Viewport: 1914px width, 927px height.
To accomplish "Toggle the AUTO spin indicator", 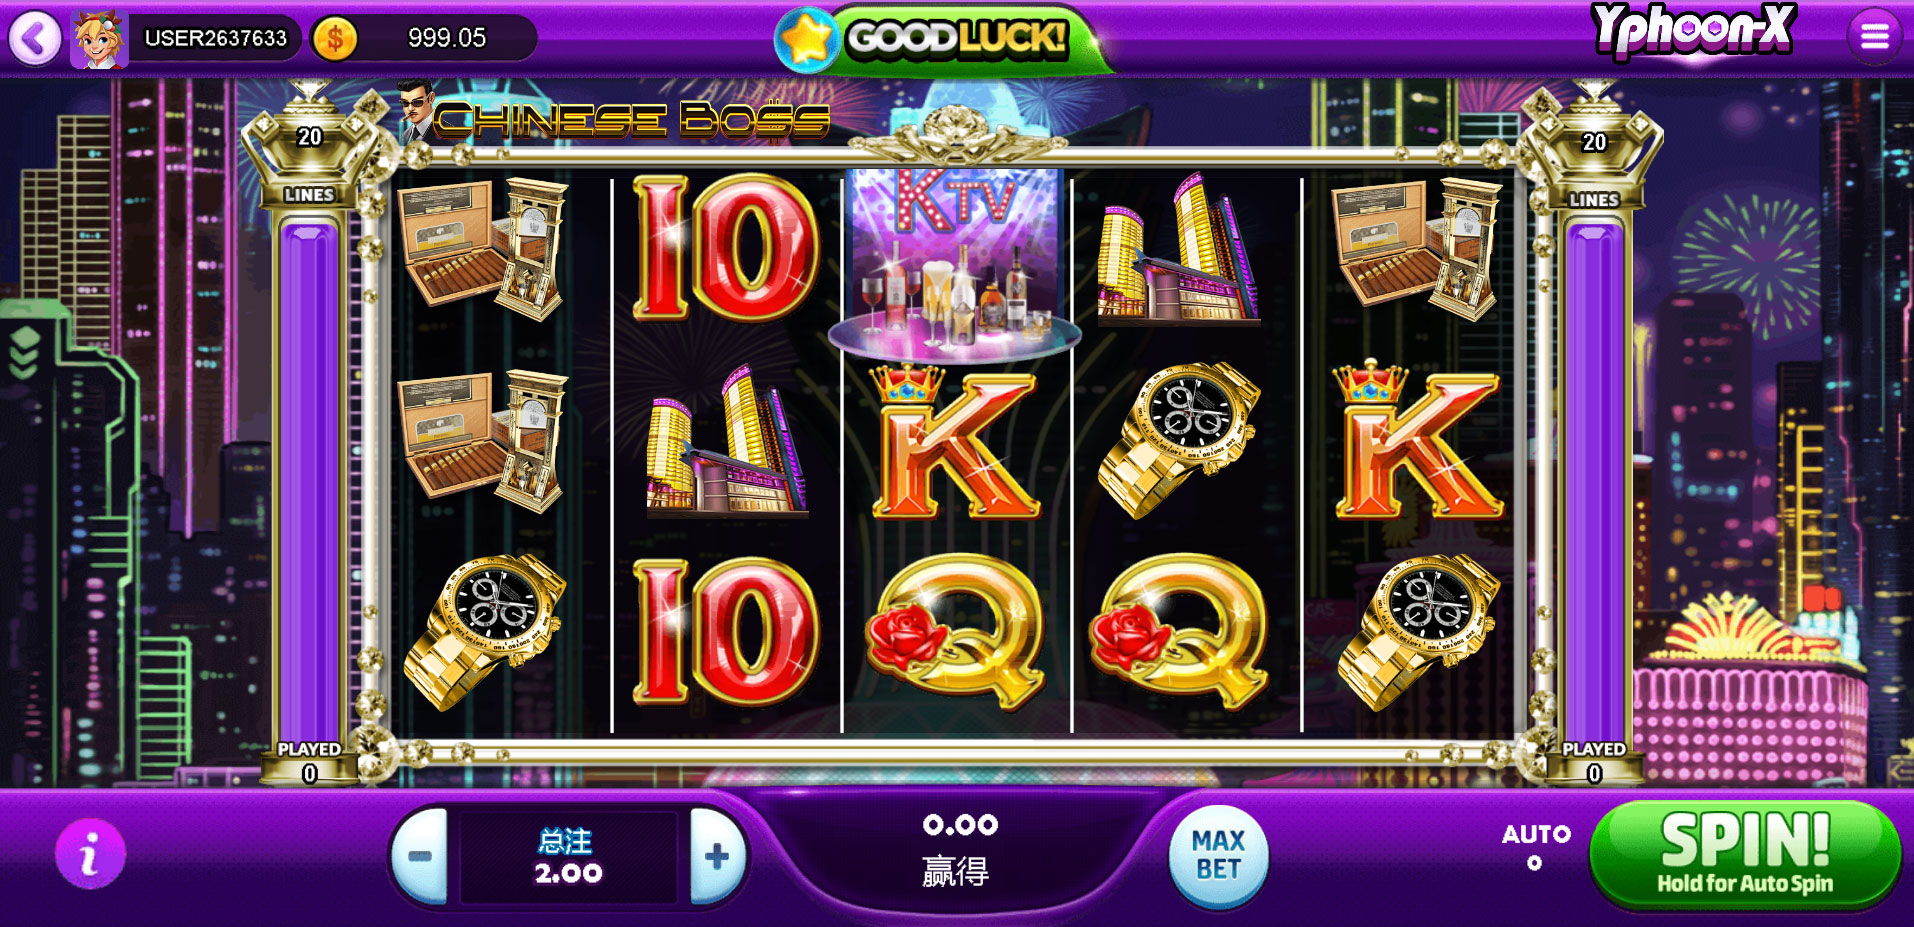I will [1535, 846].
